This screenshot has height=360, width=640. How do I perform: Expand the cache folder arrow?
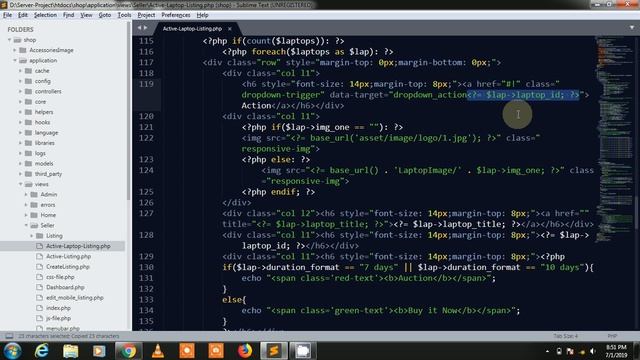tap(20, 71)
